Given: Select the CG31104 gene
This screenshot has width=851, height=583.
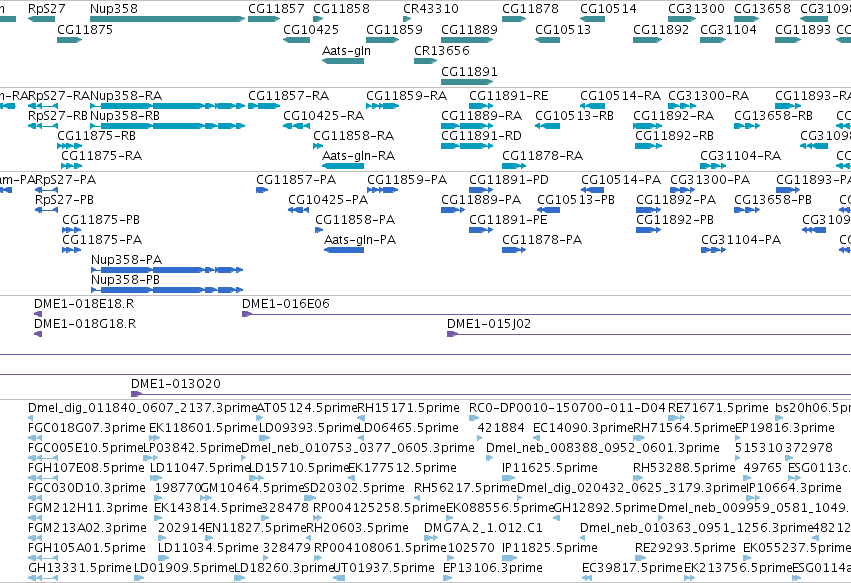Looking at the screenshot, I should (x=713, y=40).
